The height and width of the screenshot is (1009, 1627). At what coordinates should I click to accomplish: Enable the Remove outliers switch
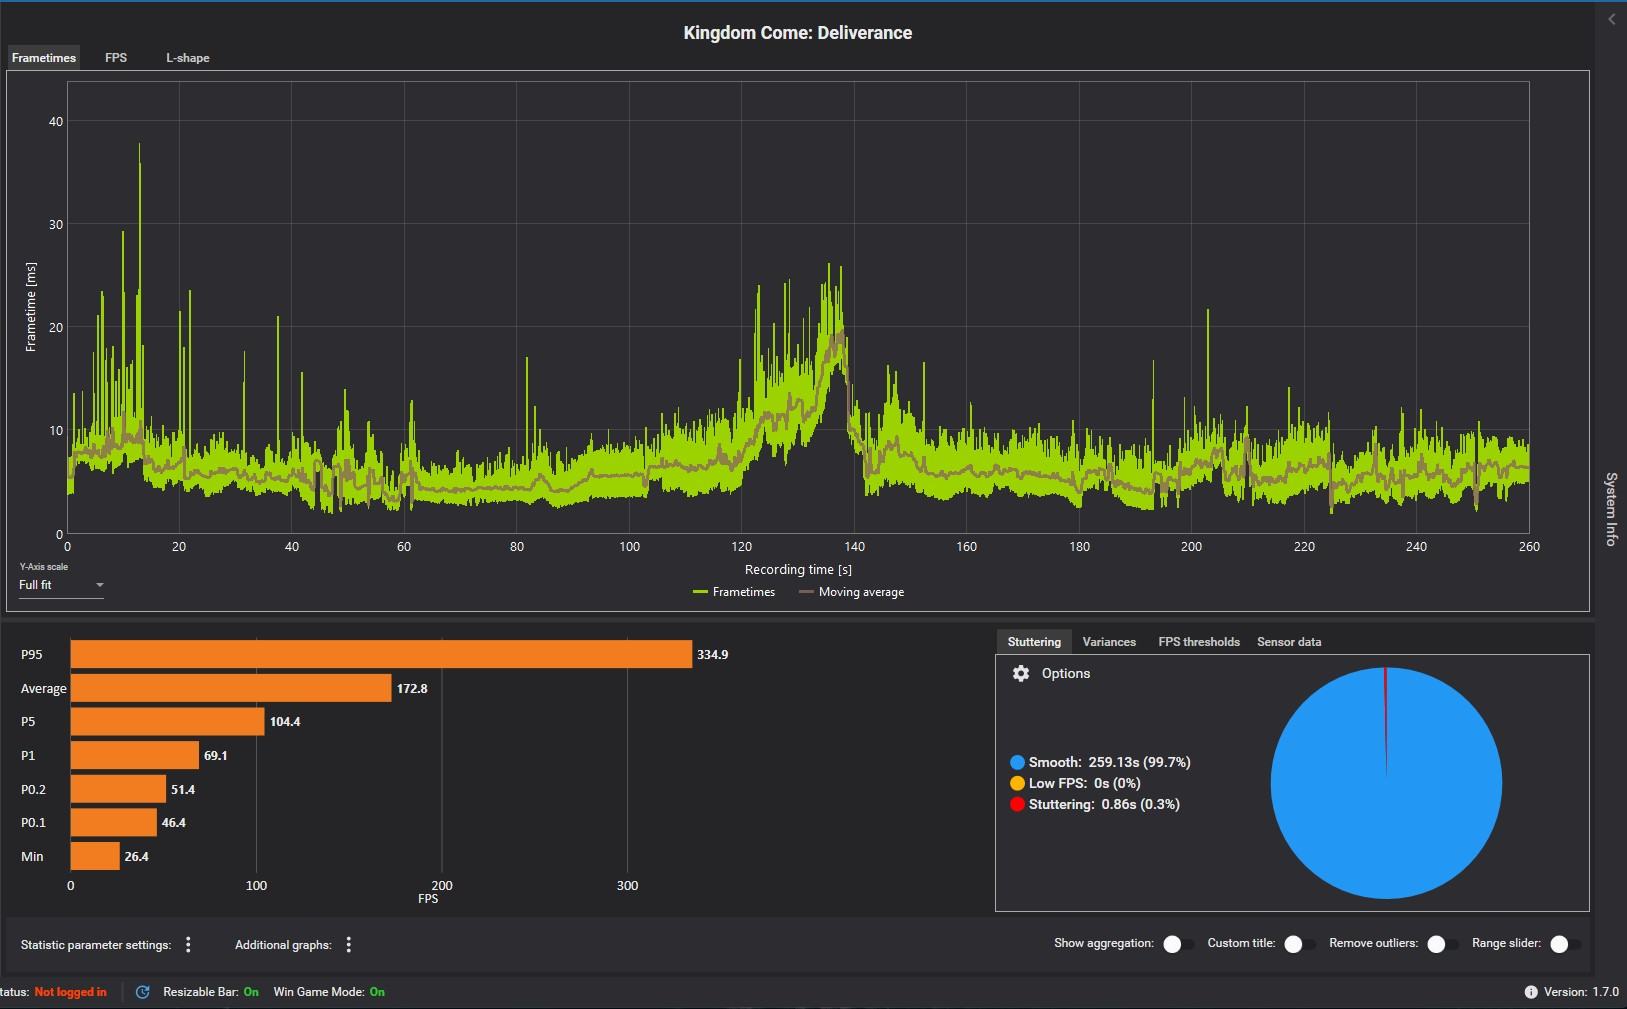[1442, 944]
